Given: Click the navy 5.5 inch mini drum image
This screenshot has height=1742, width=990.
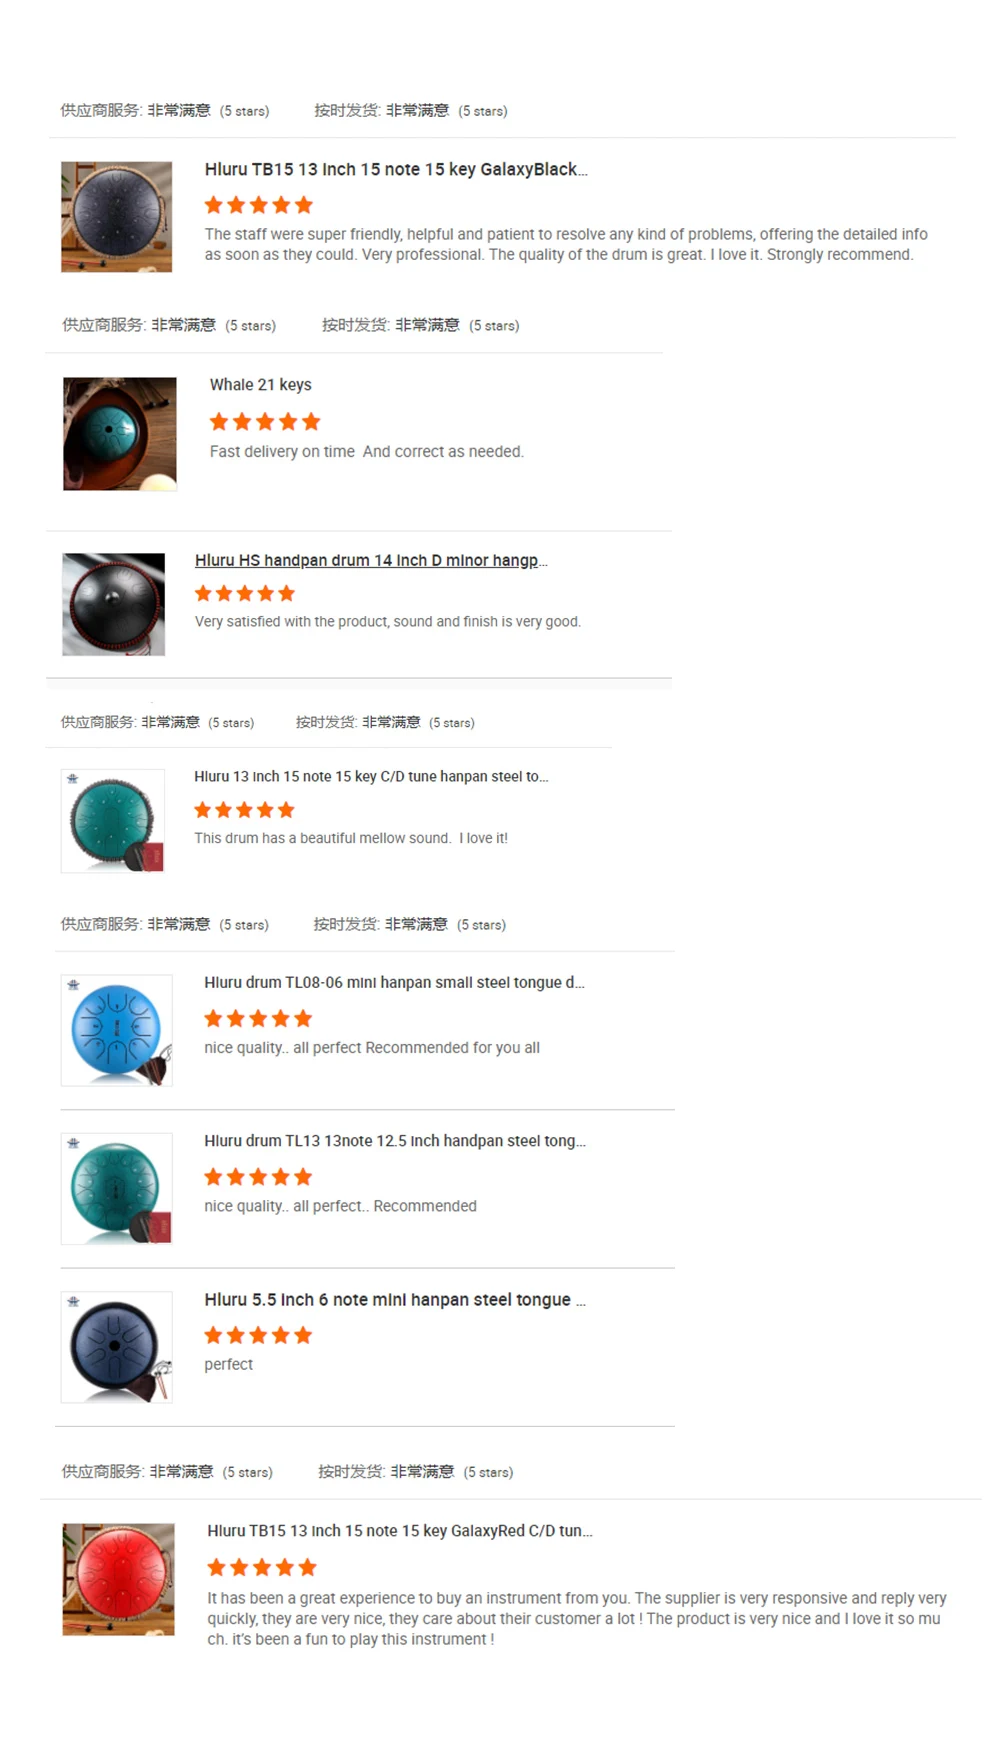Looking at the screenshot, I should (116, 1347).
